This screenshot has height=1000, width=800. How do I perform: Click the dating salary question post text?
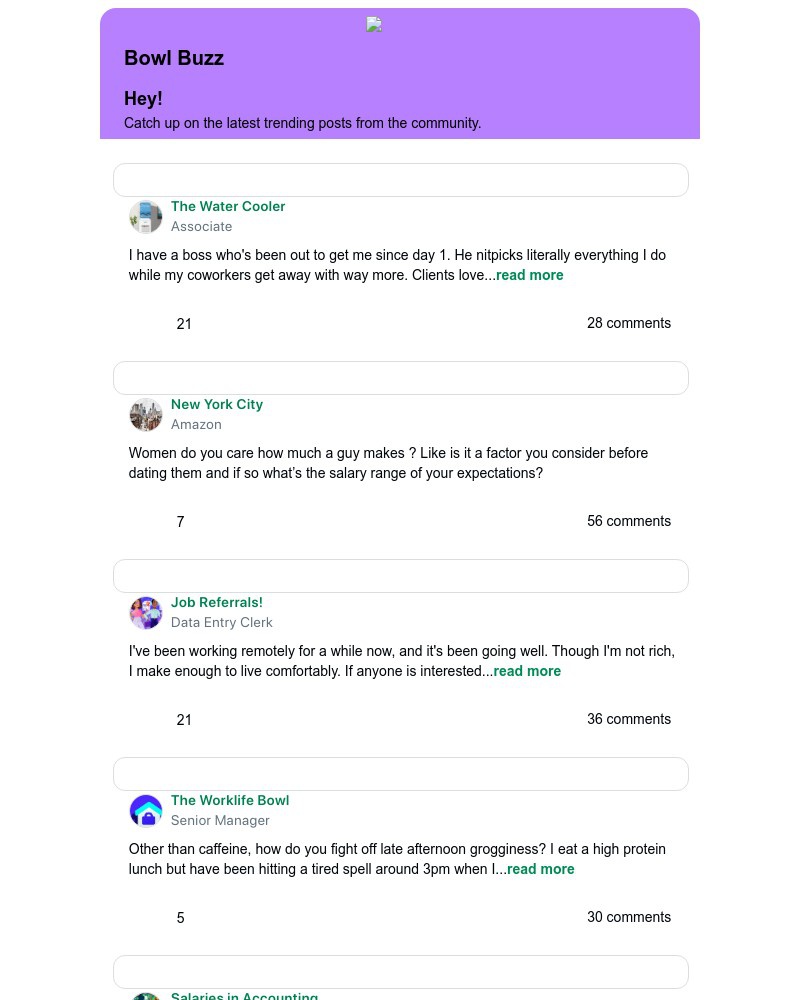click(x=388, y=464)
